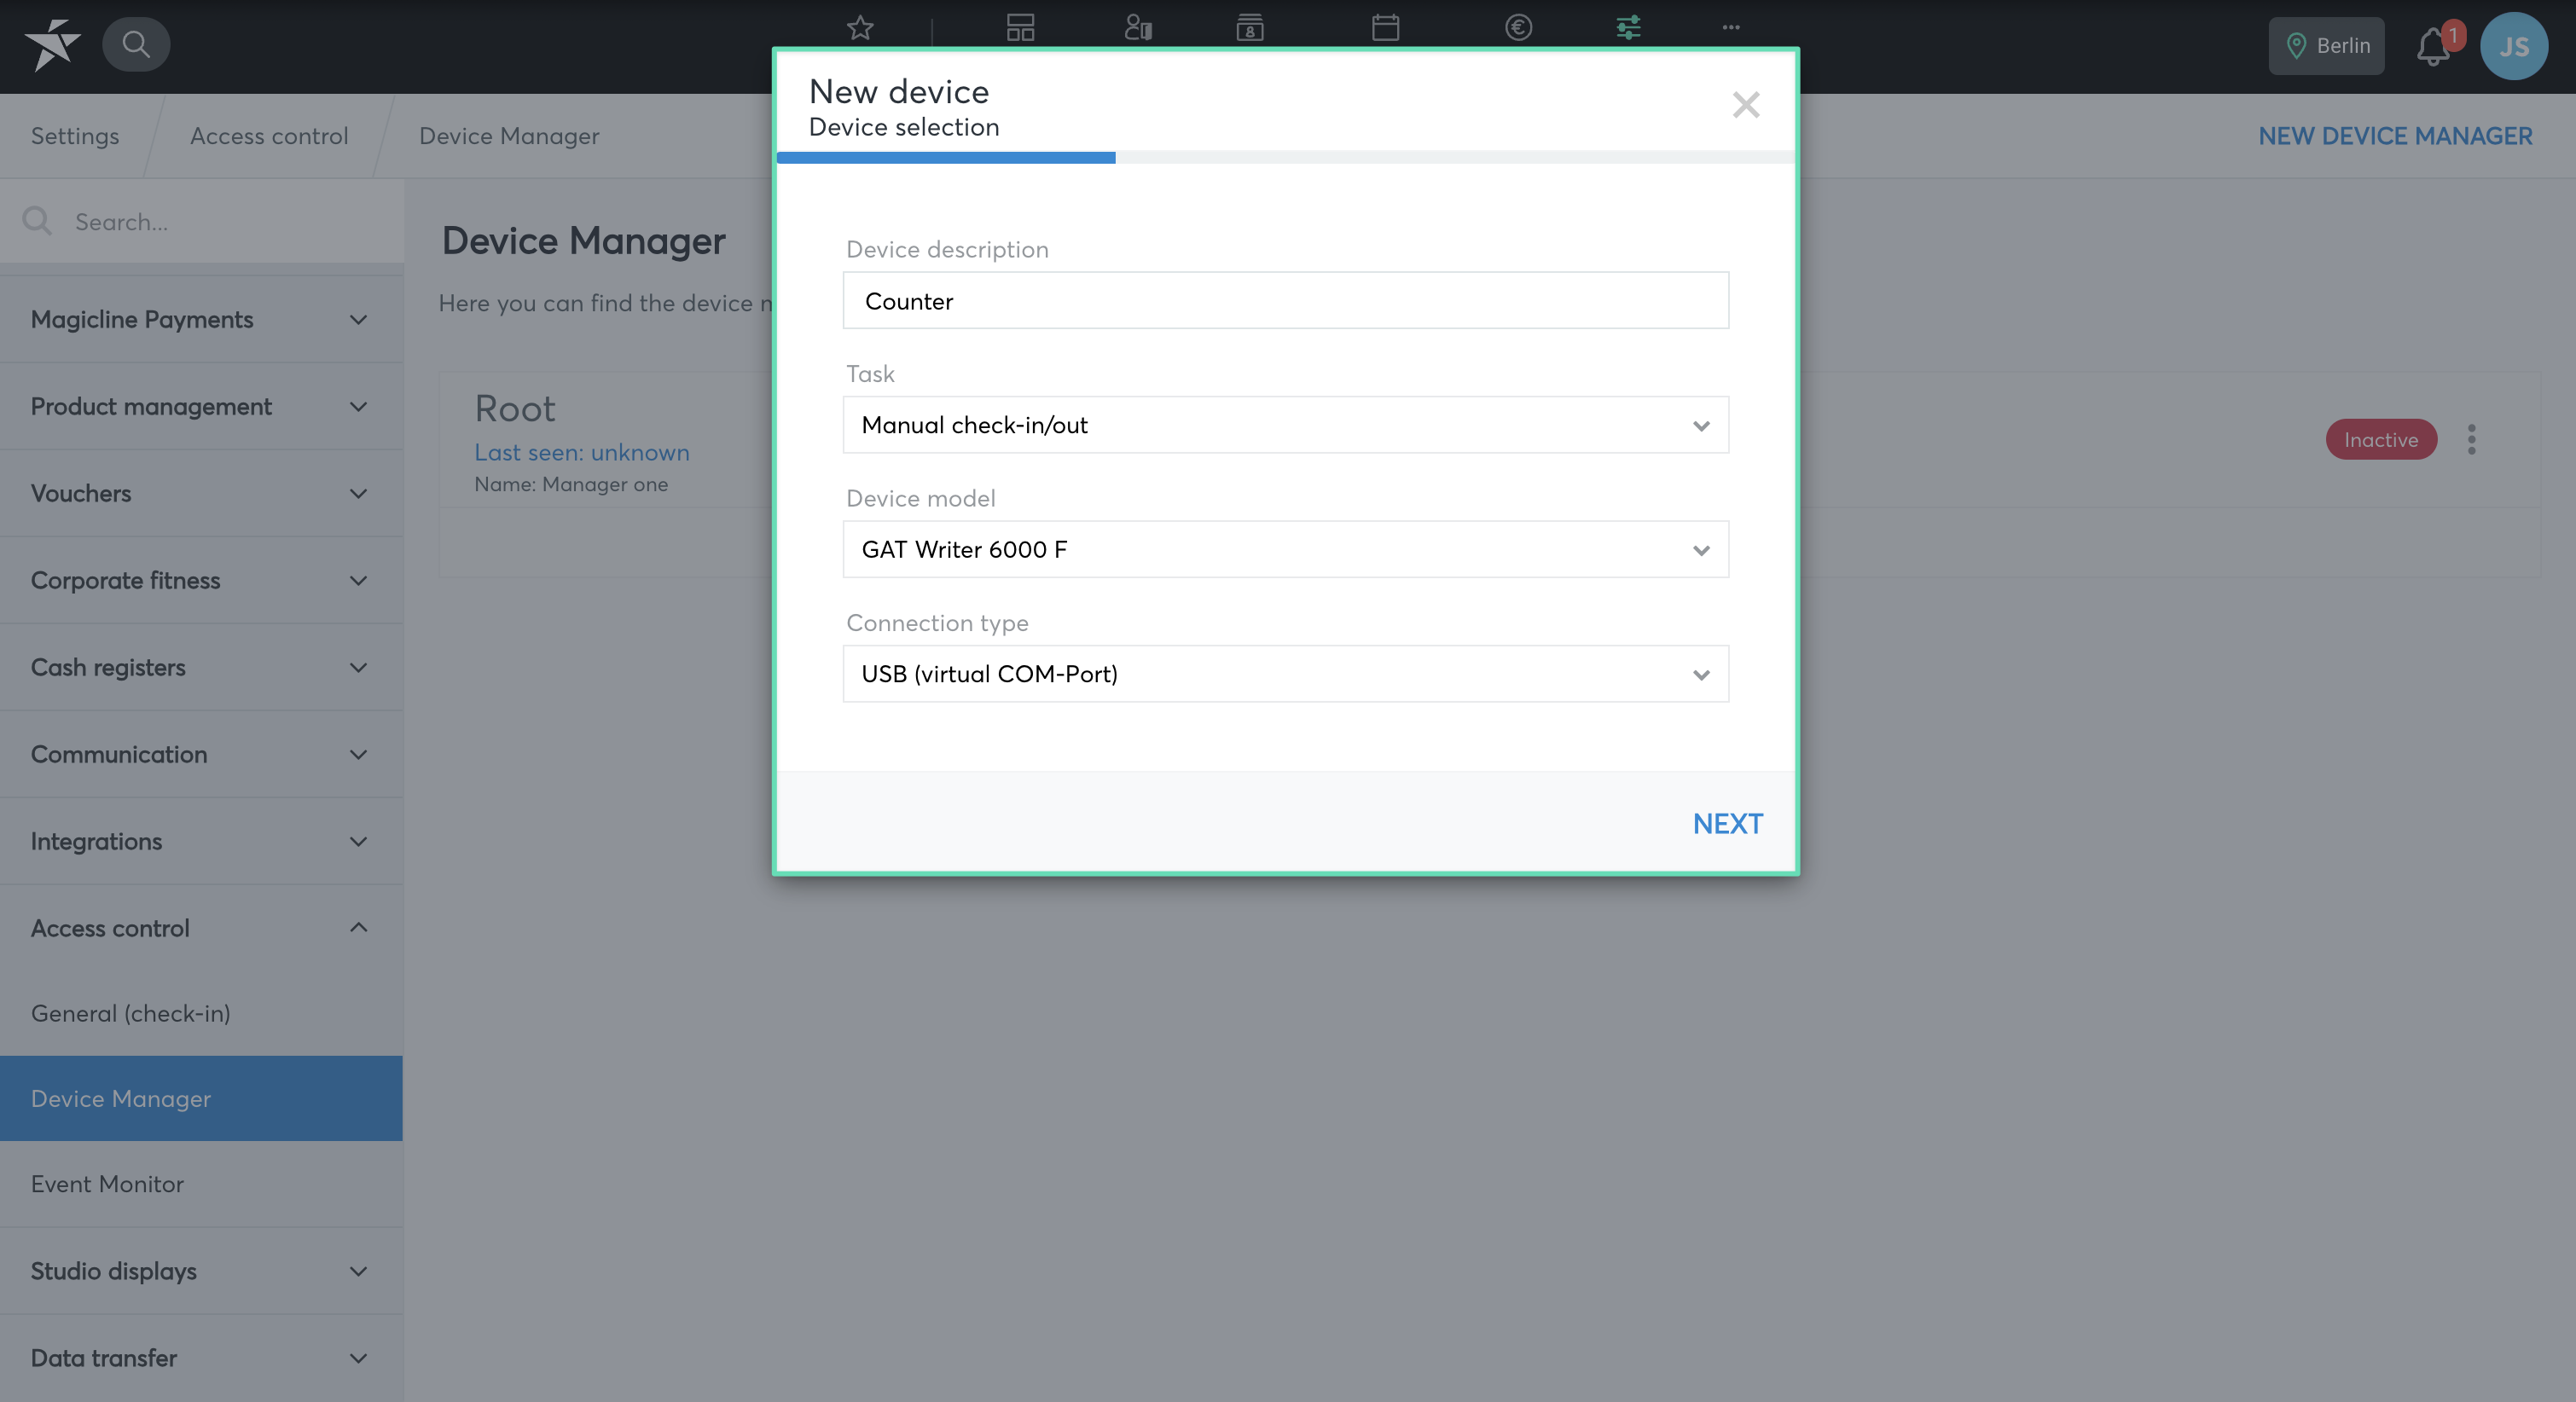
Task: Expand Product management section
Action: coord(202,407)
